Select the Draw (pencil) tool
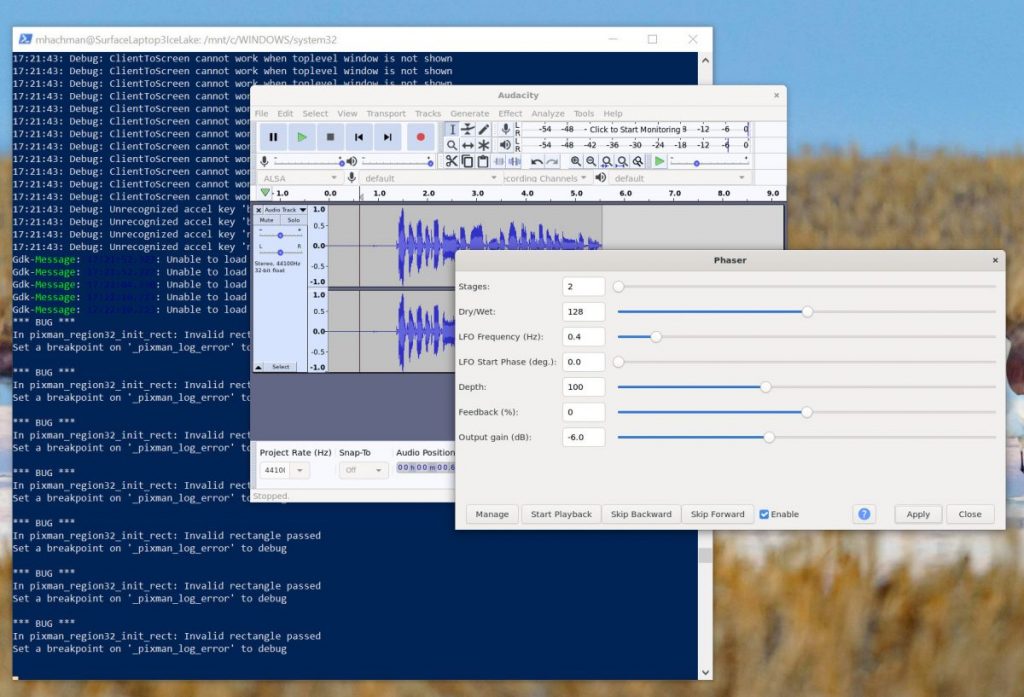This screenshot has width=1024, height=697. pyautogui.click(x=483, y=129)
